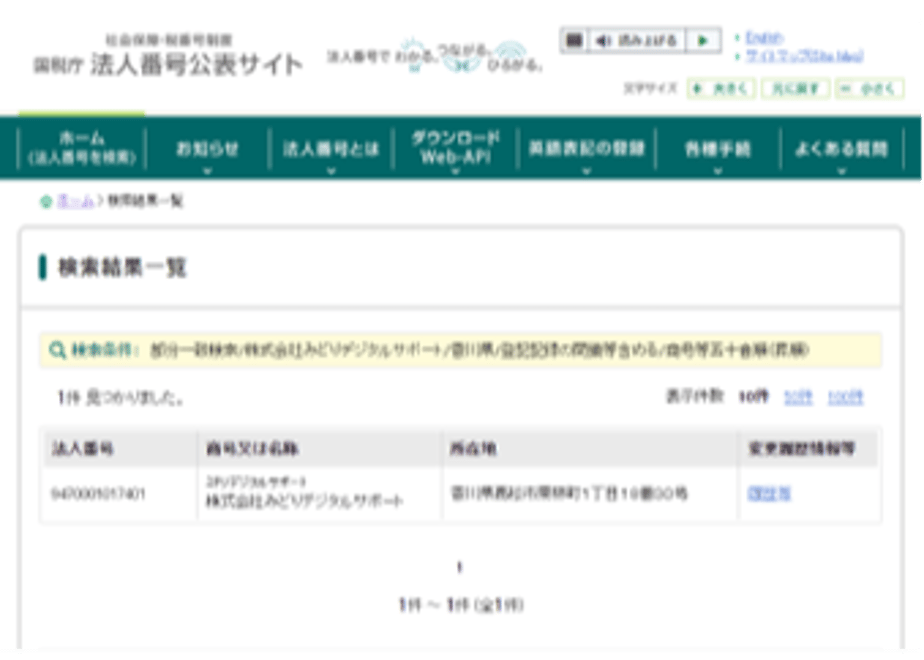The image size is (924, 660).
Task: Click the 検索結果一覧 breadcrumb text
Action: (x=146, y=201)
